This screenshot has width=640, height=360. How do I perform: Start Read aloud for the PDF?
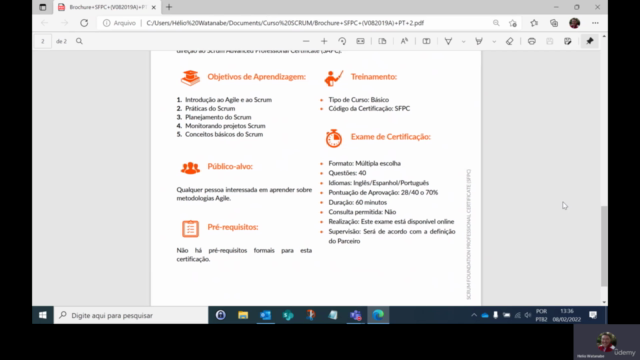[404, 41]
